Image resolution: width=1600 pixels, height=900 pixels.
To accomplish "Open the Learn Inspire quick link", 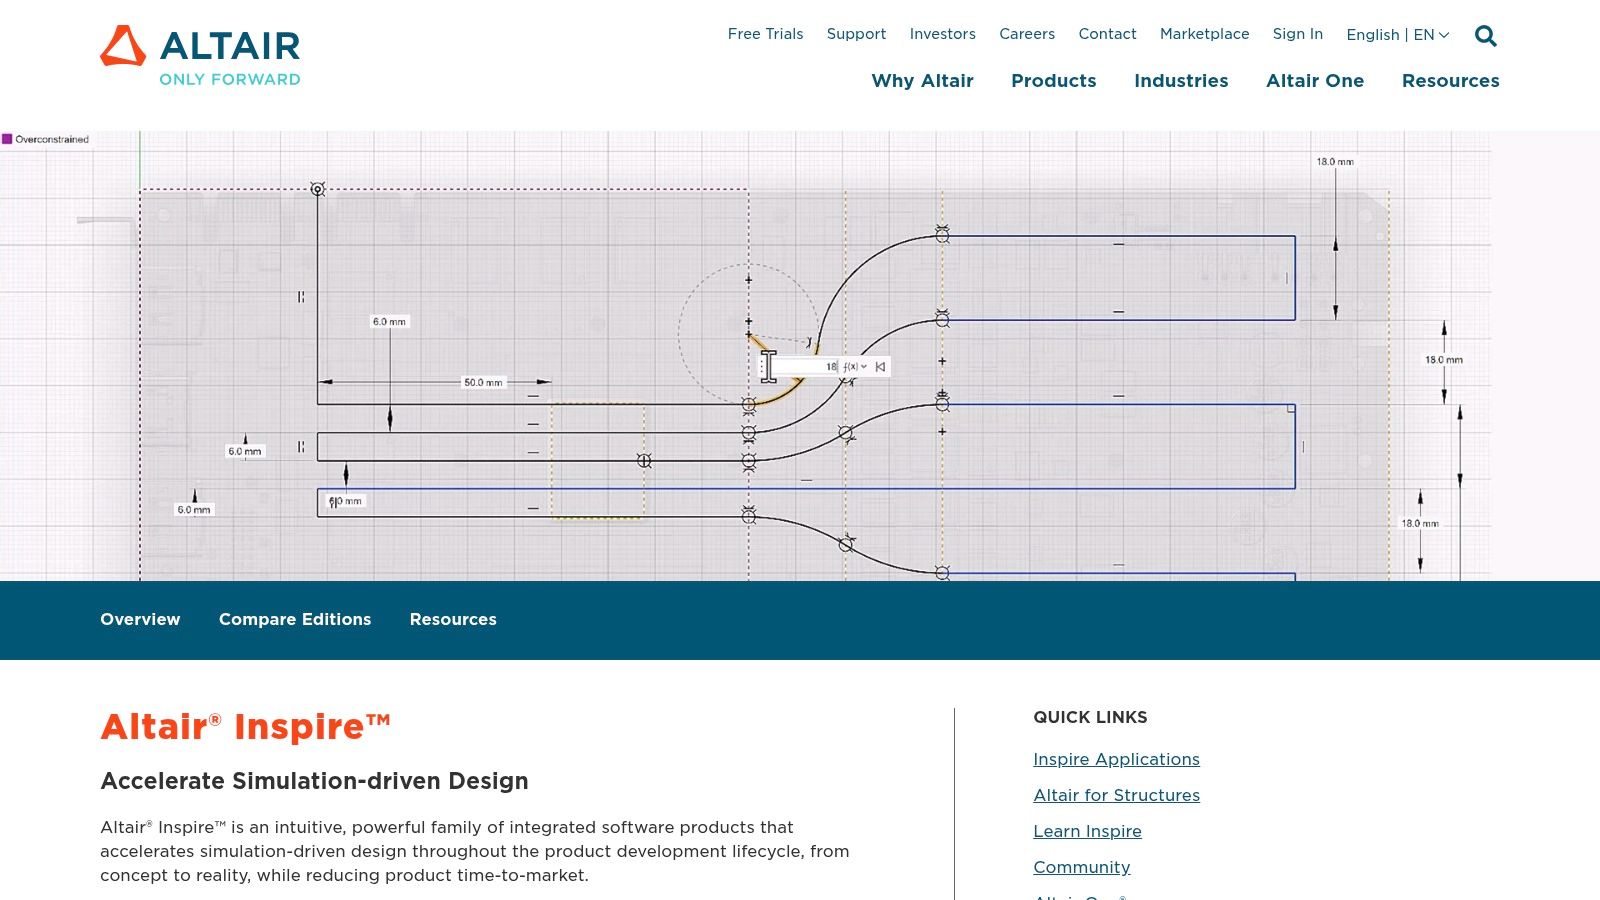I will tap(1087, 832).
